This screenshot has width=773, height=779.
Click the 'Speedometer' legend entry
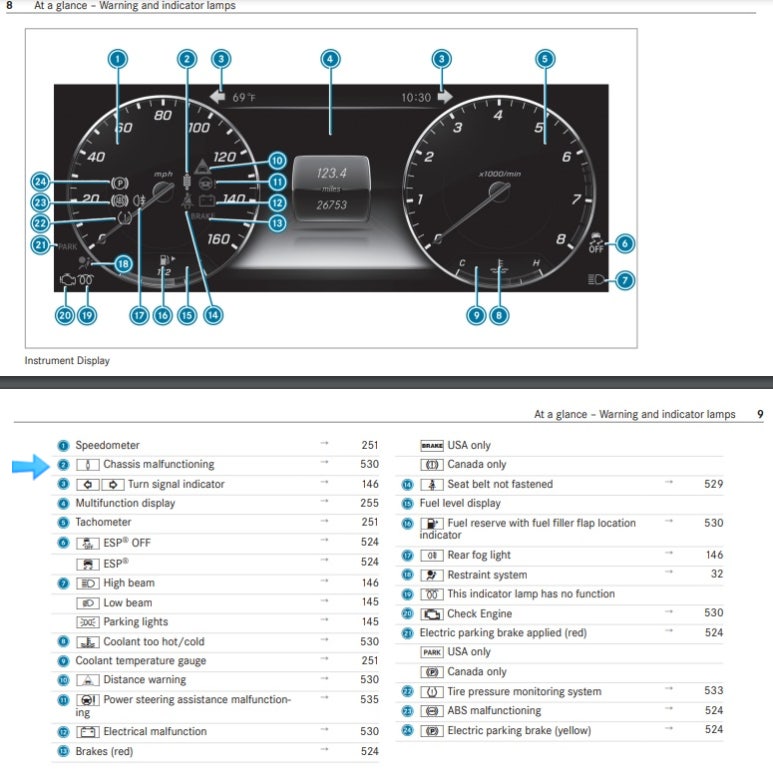pyautogui.click(x=107, y=445)
